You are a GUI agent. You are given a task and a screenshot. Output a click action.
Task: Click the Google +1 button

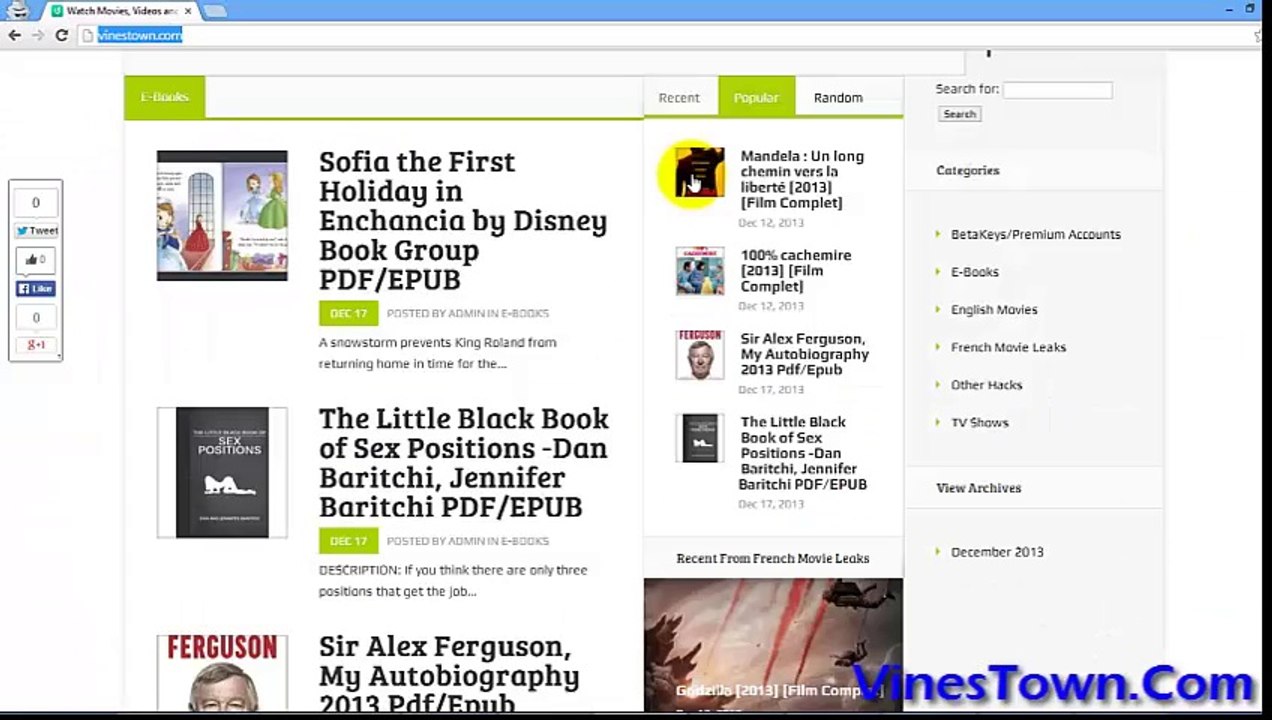[x=36, y=345]
